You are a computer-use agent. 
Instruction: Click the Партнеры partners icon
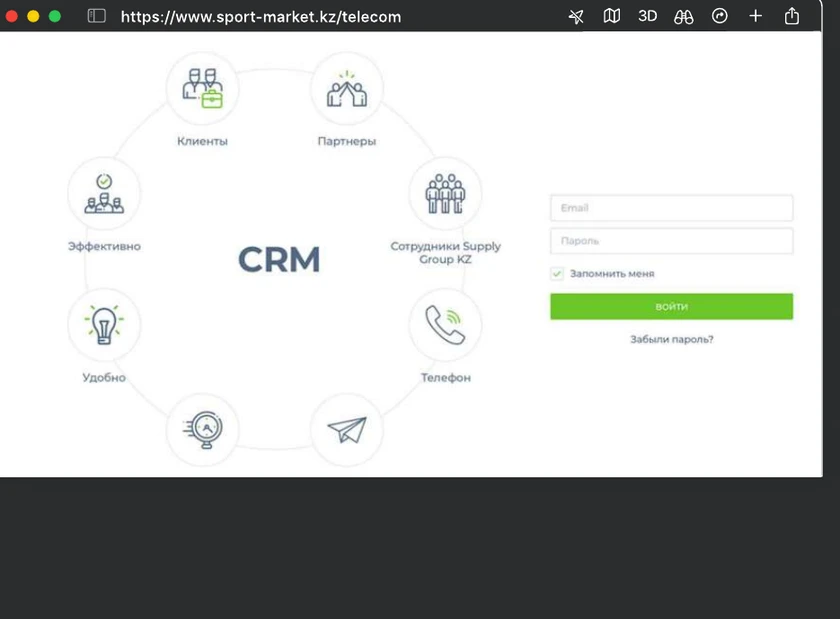coord(347,89)
